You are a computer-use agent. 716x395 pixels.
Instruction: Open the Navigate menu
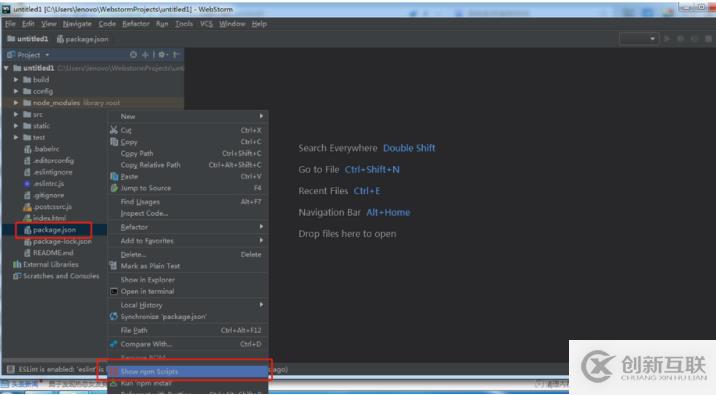tap(77, 24)
